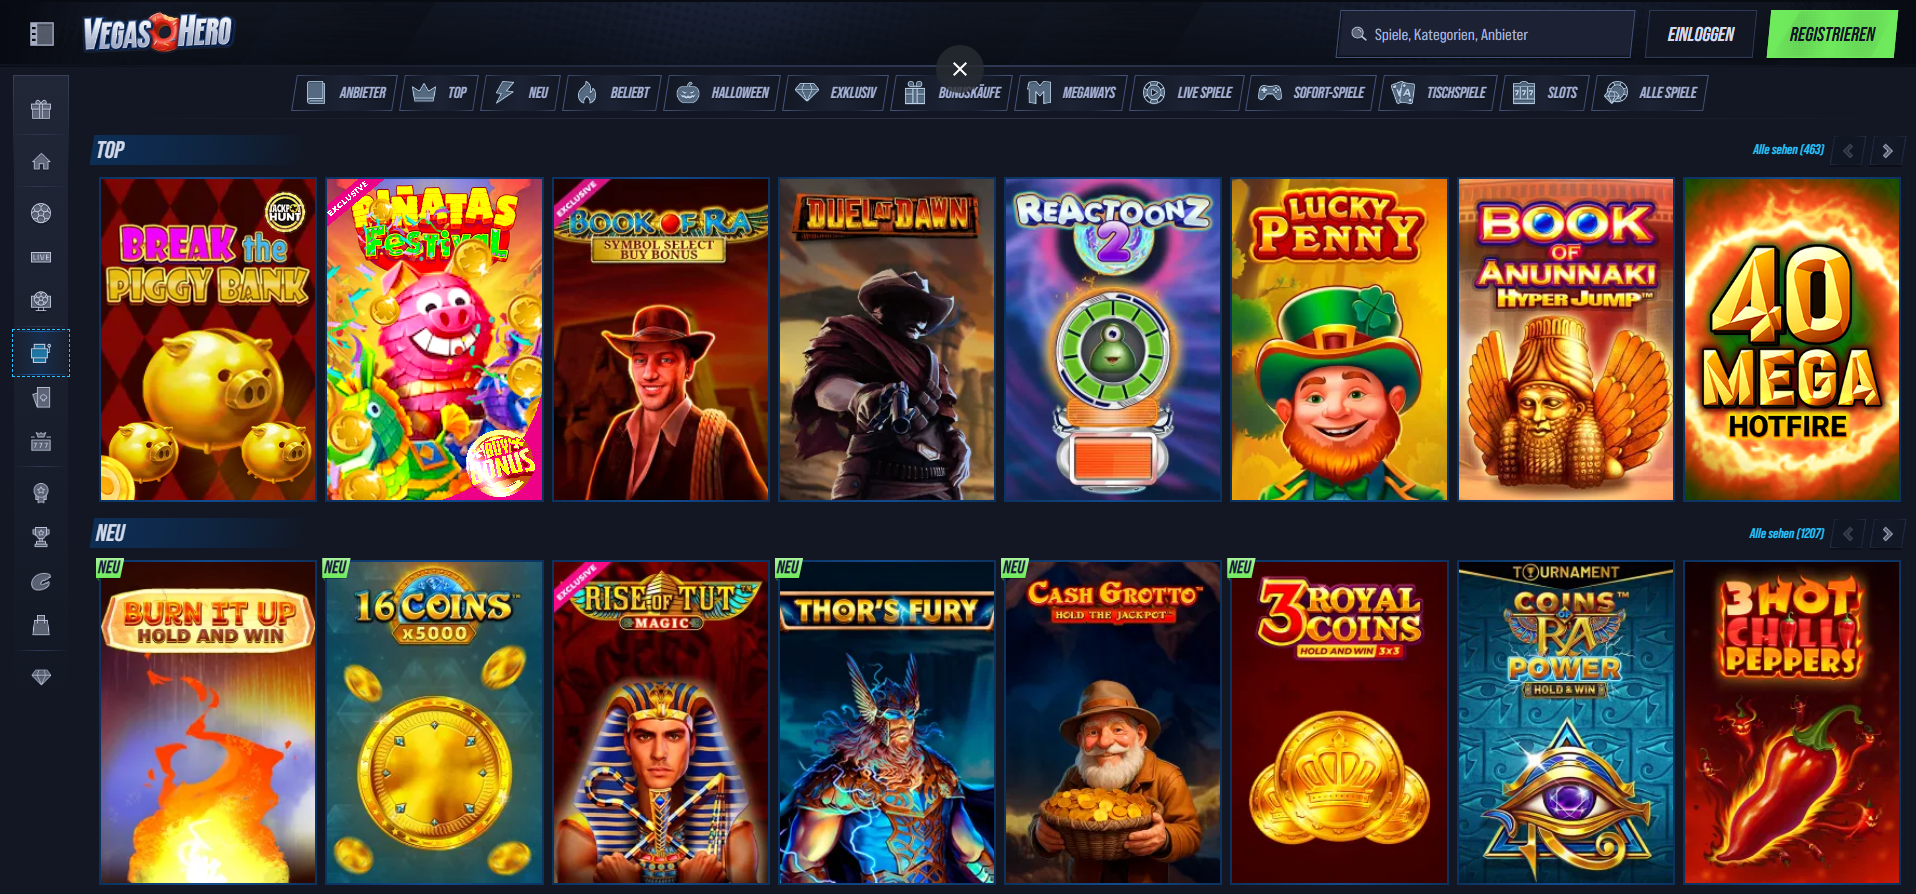Open the trophy sidebar icon
Image resolution: width=1916 pixels, height=894 pixels.
coord(41,537)
